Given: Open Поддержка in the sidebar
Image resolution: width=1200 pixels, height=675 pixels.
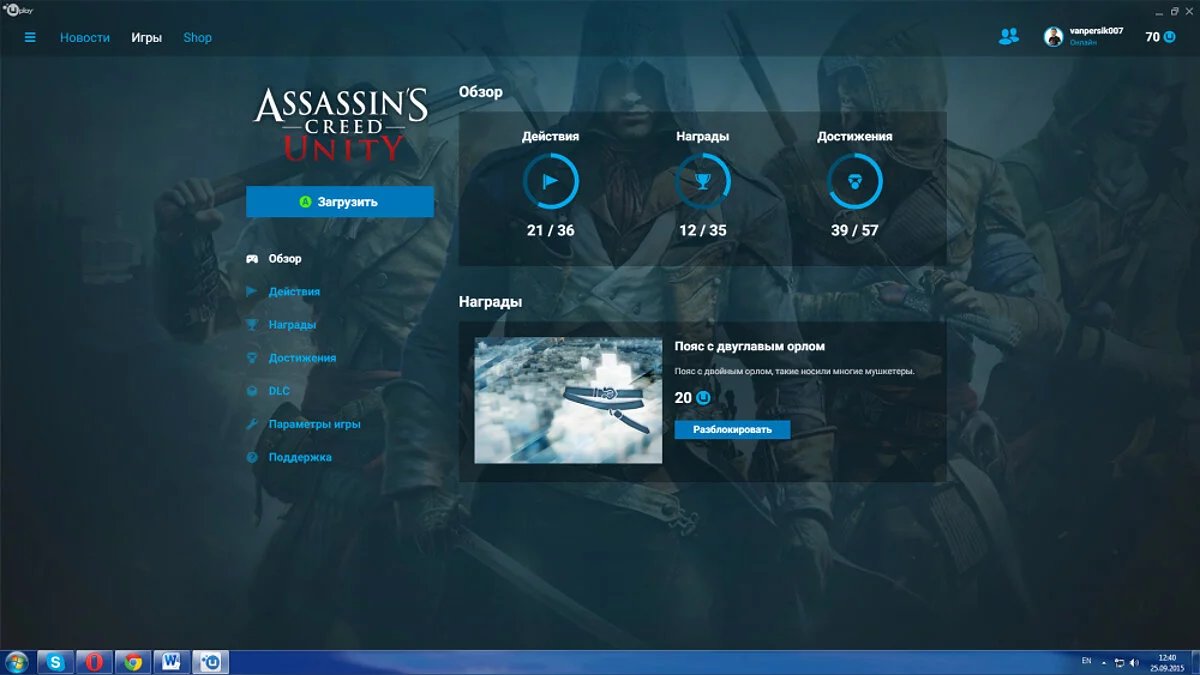Looking at the screenshot, I should coord(300,457).
